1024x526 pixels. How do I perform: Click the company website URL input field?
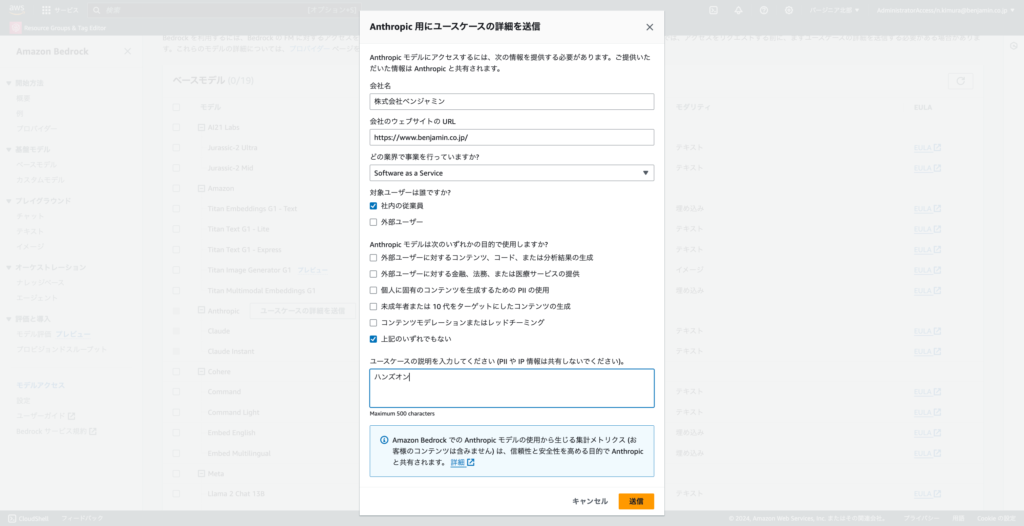[x=511, y=137]
